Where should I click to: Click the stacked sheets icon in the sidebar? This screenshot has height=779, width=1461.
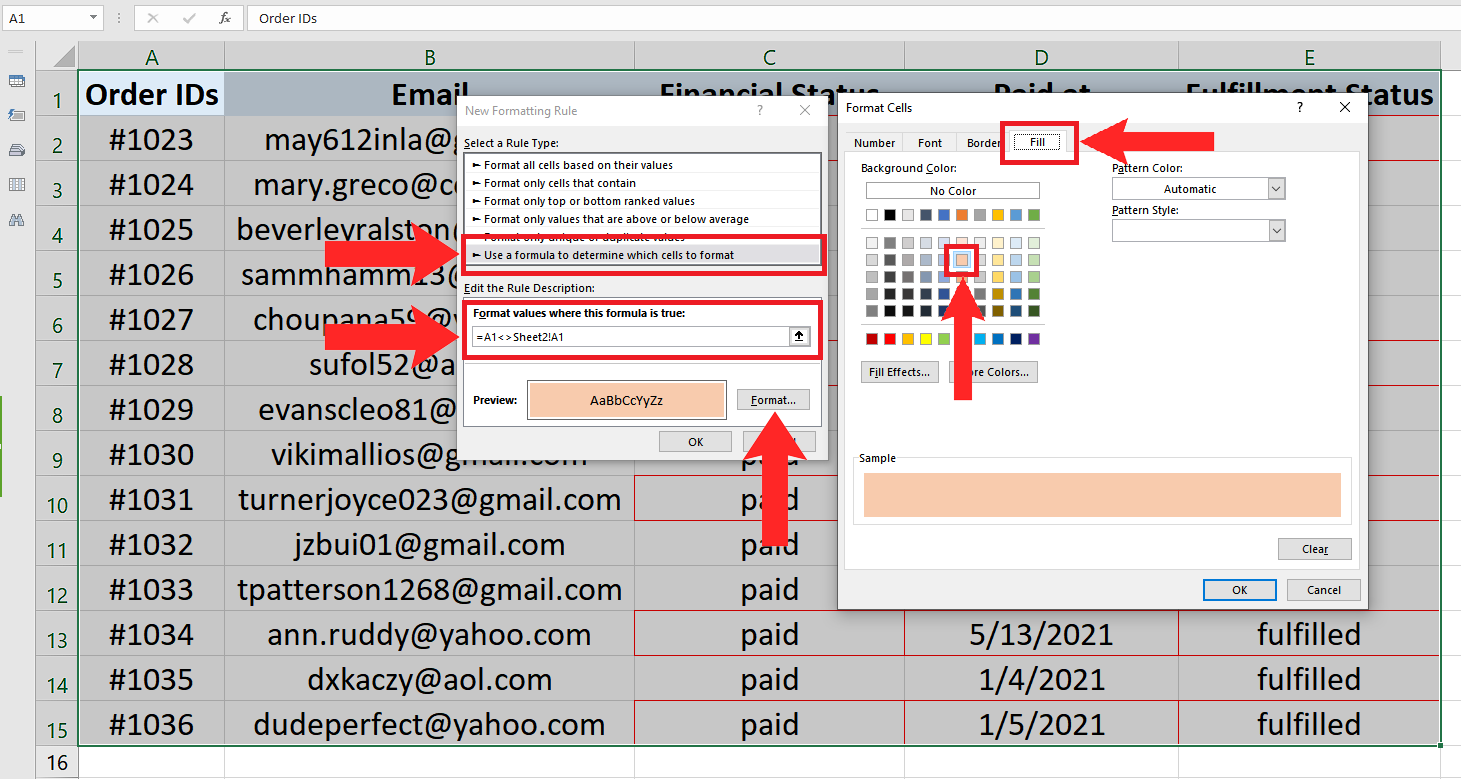coord(16,146)
